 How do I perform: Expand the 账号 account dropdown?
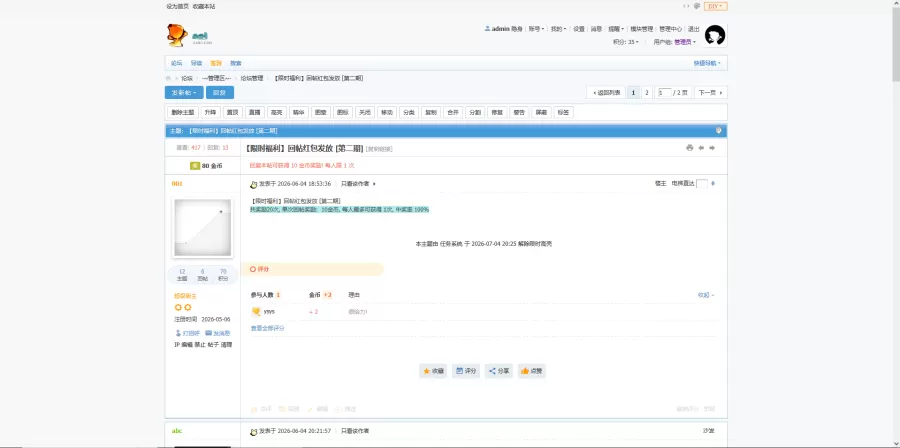click(x=536, y=29)
